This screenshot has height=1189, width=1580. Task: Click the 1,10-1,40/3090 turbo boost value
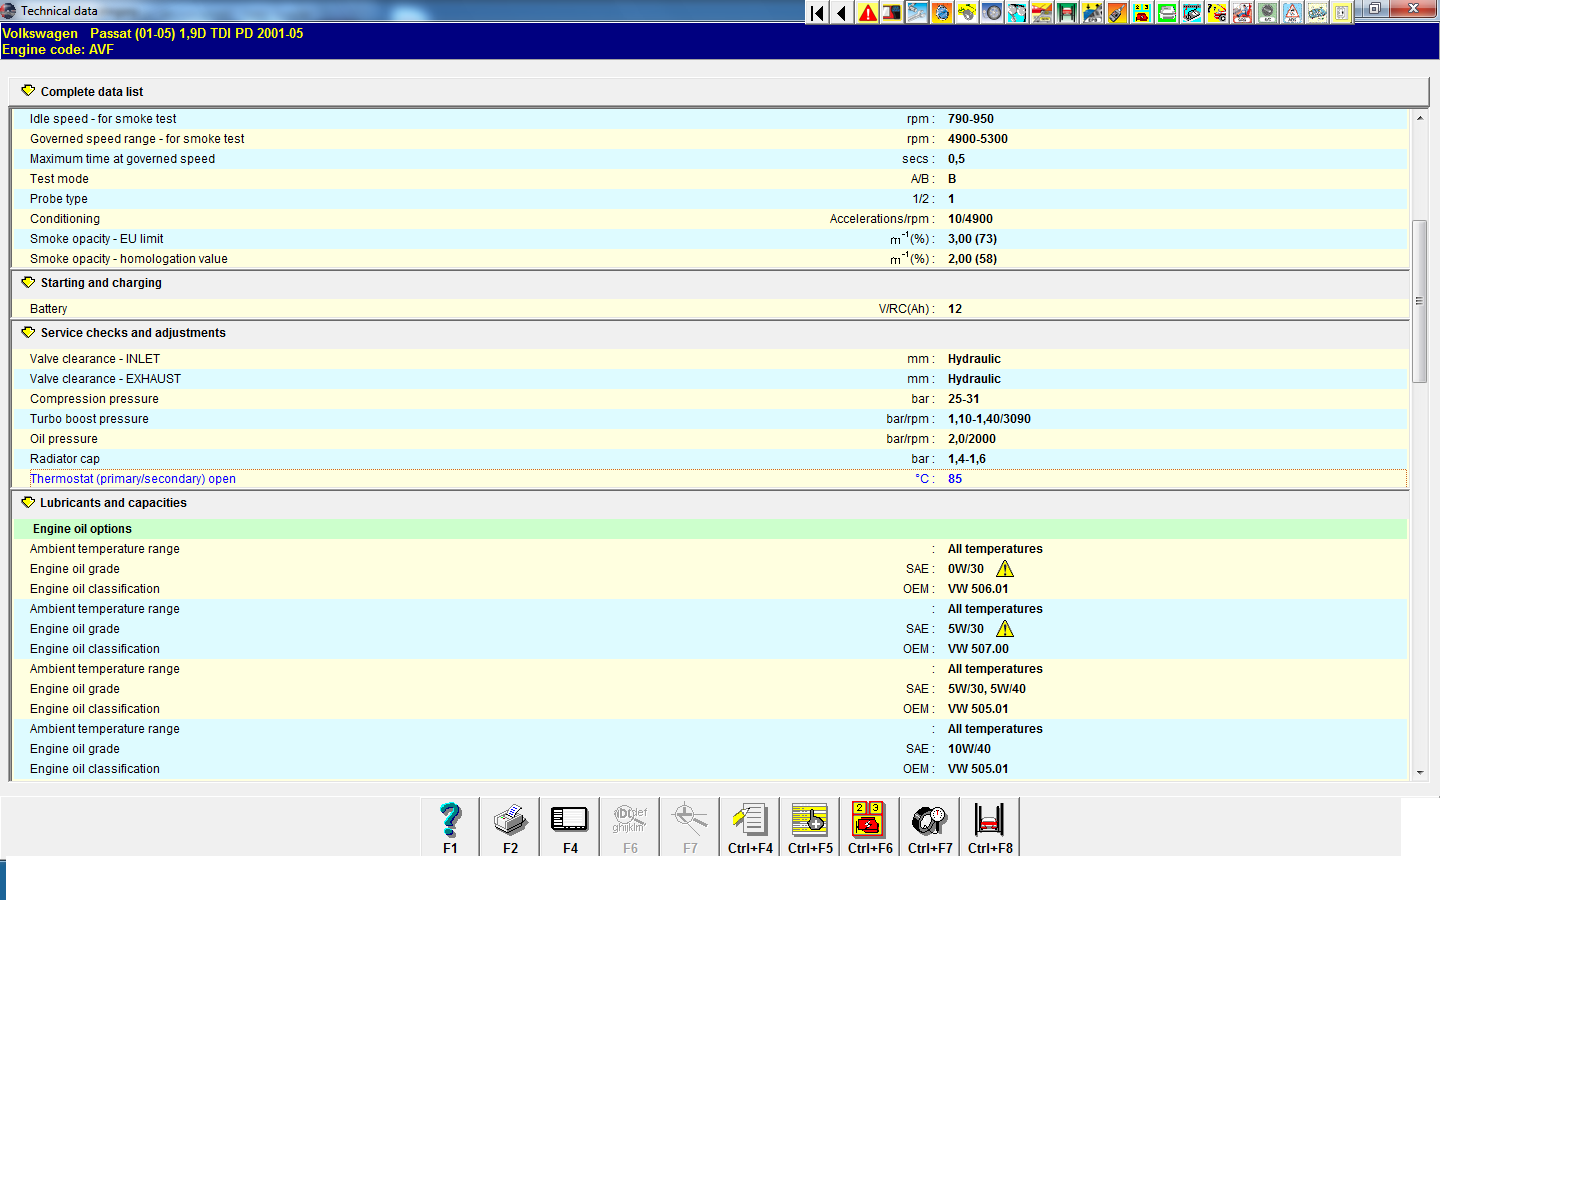tap(989, 419)
